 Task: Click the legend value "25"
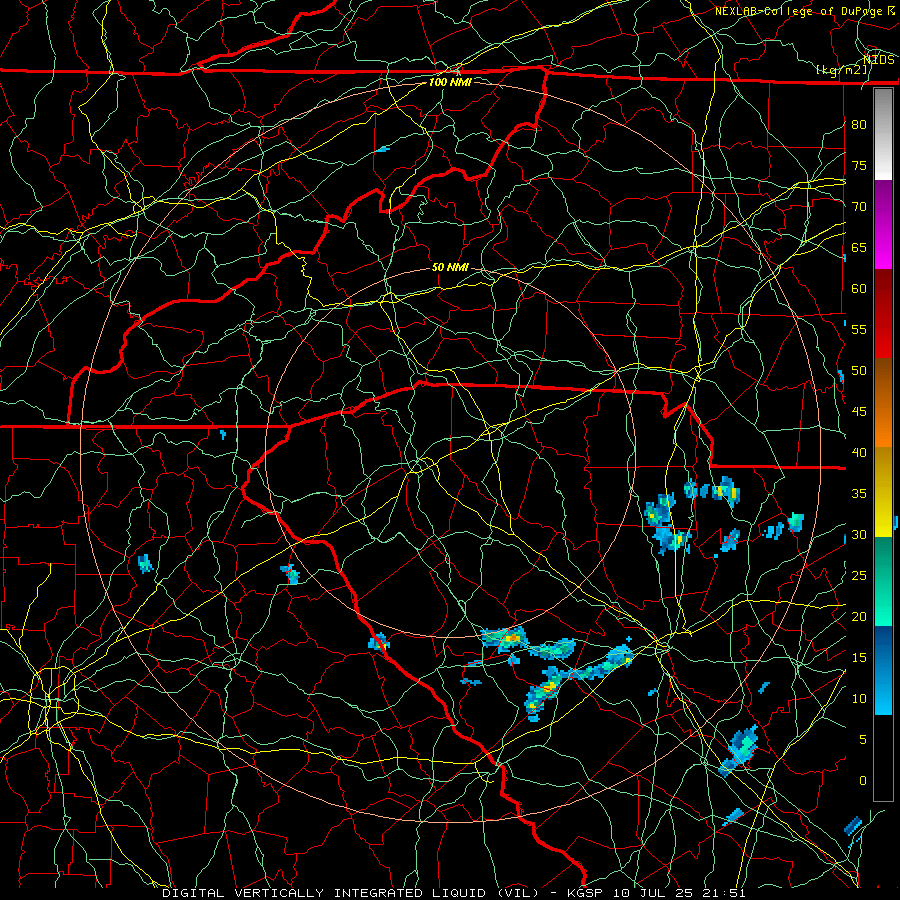point(859,576)
